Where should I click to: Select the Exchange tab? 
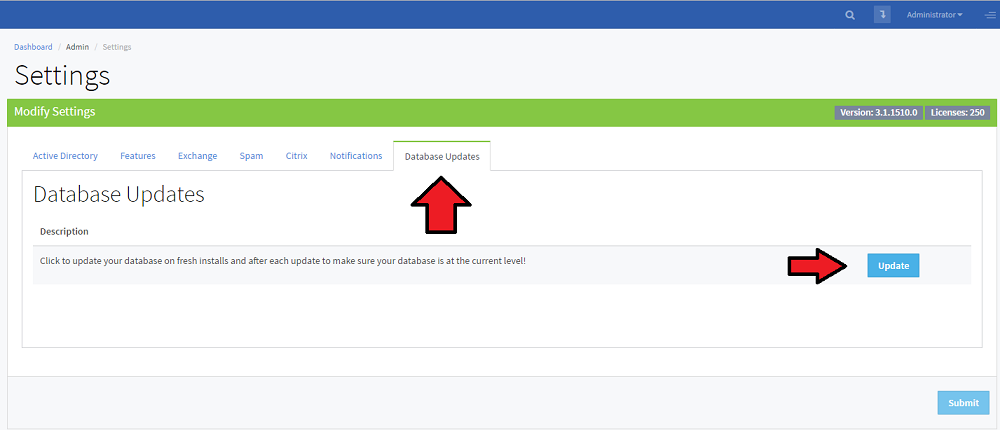(198, 156)
